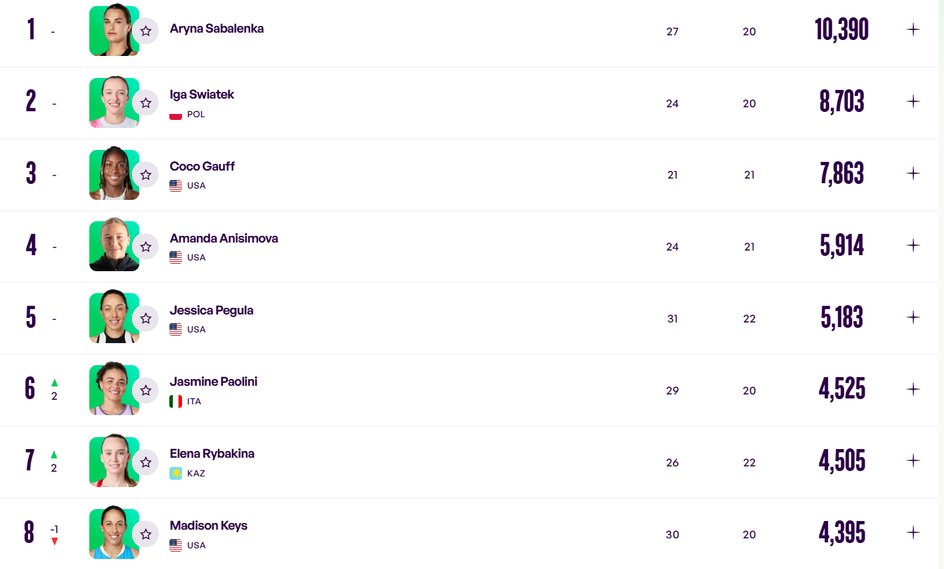Show more details for Jessica Pegula
The image size is (944, 569).
(x=913, y=317)
